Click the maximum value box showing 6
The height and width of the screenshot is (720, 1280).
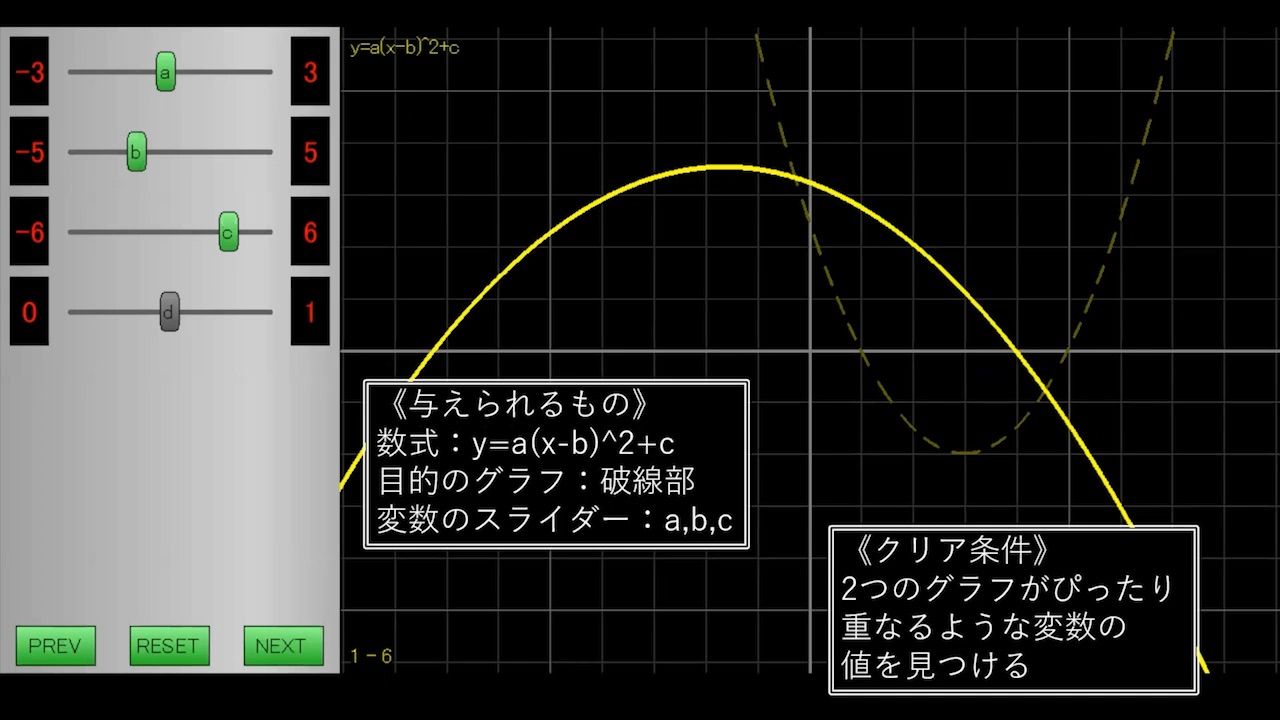[310, 232]
